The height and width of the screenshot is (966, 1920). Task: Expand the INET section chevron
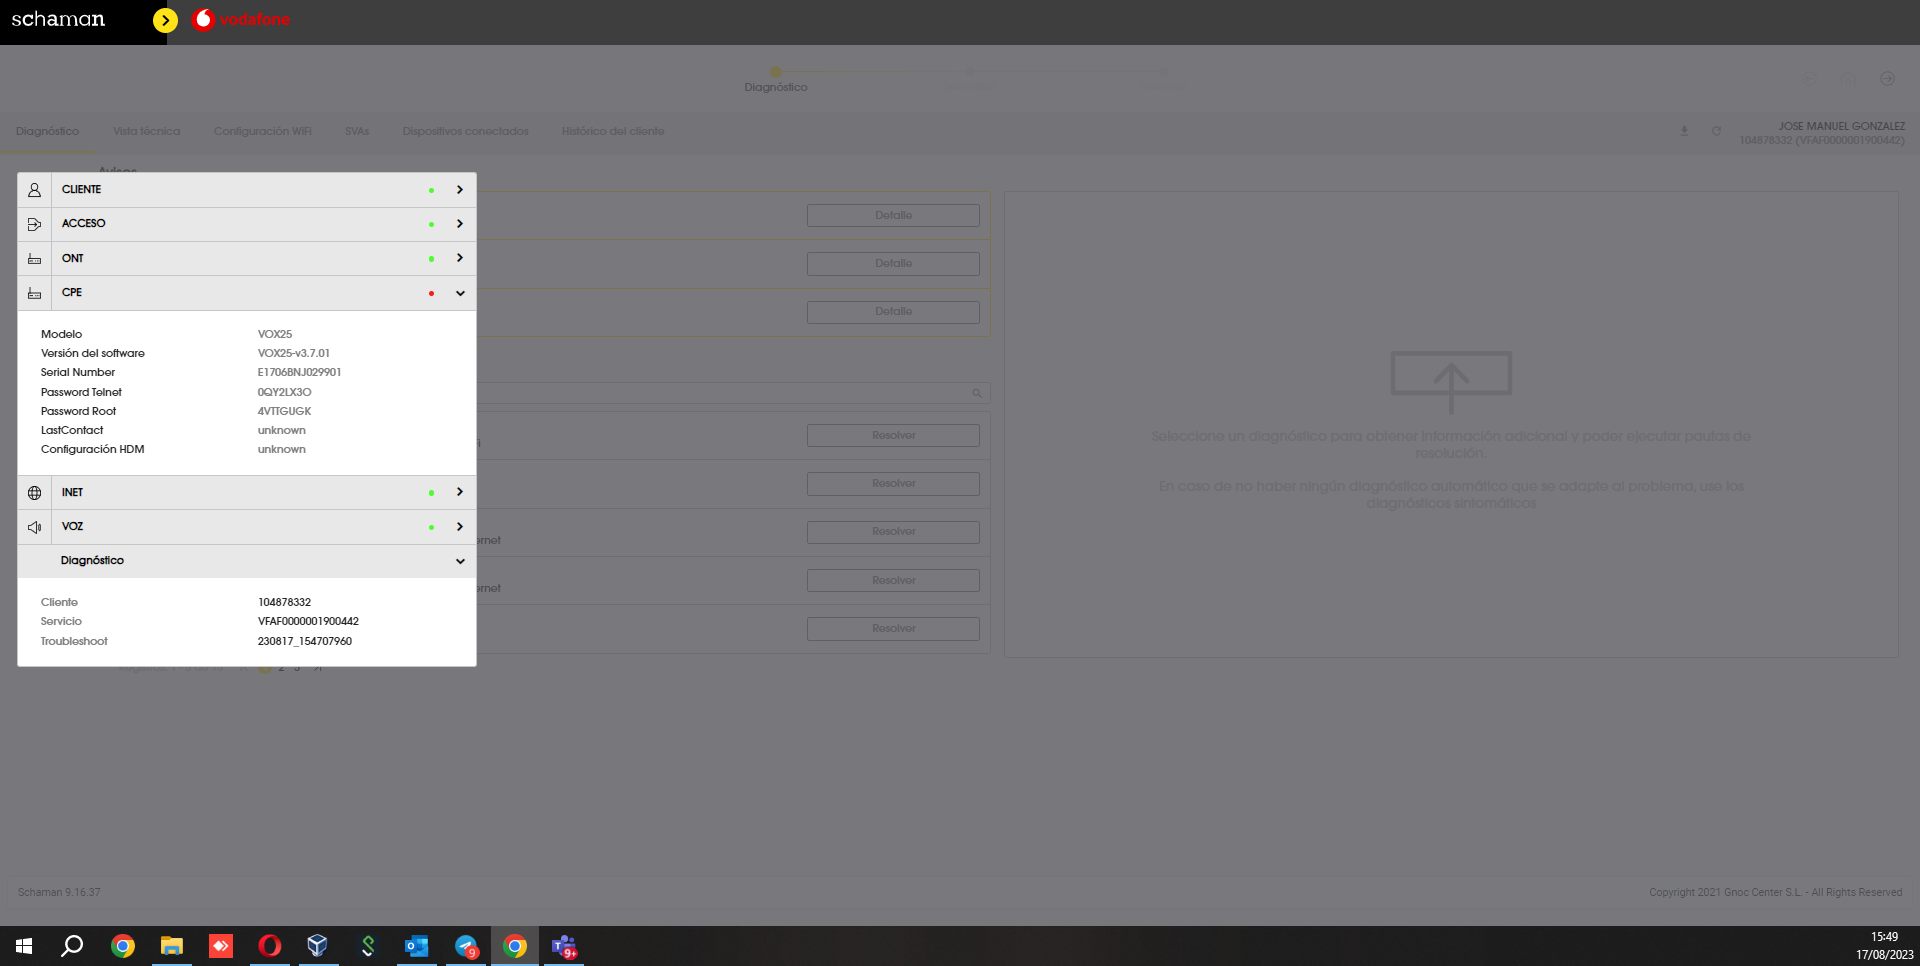[x=460, y=492]
